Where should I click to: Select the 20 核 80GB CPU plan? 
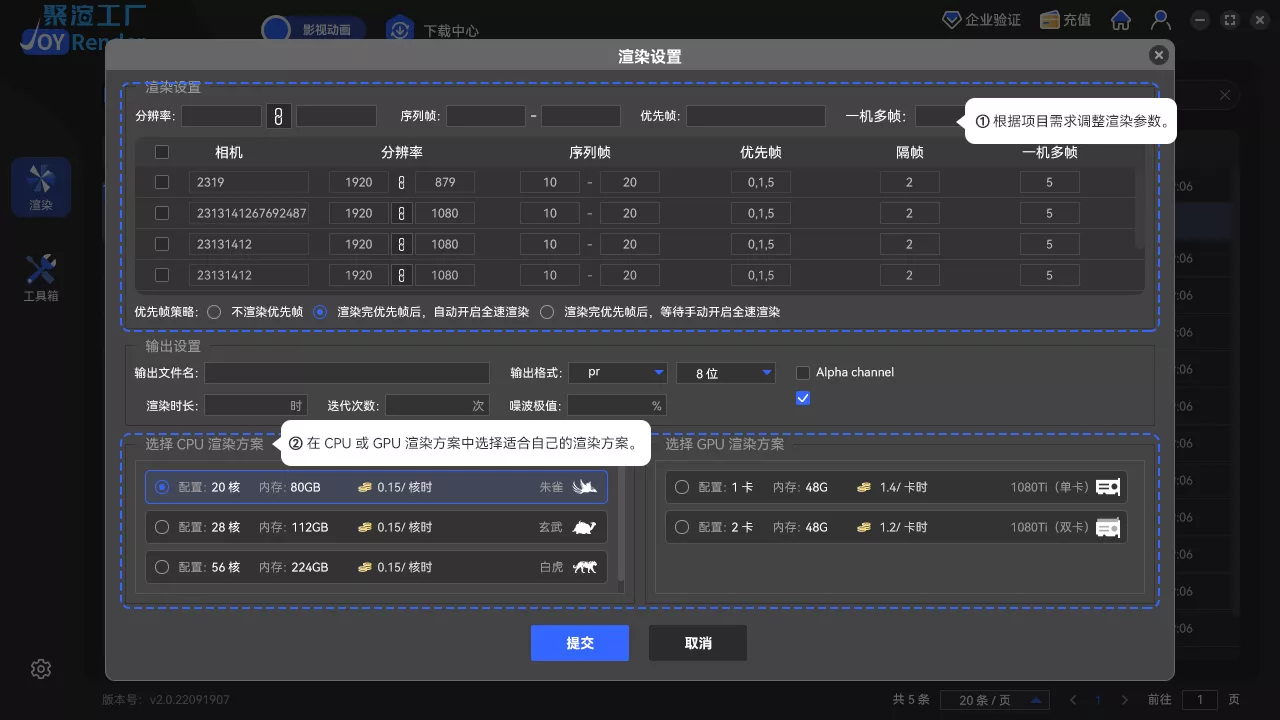click(x=376, y=487)
